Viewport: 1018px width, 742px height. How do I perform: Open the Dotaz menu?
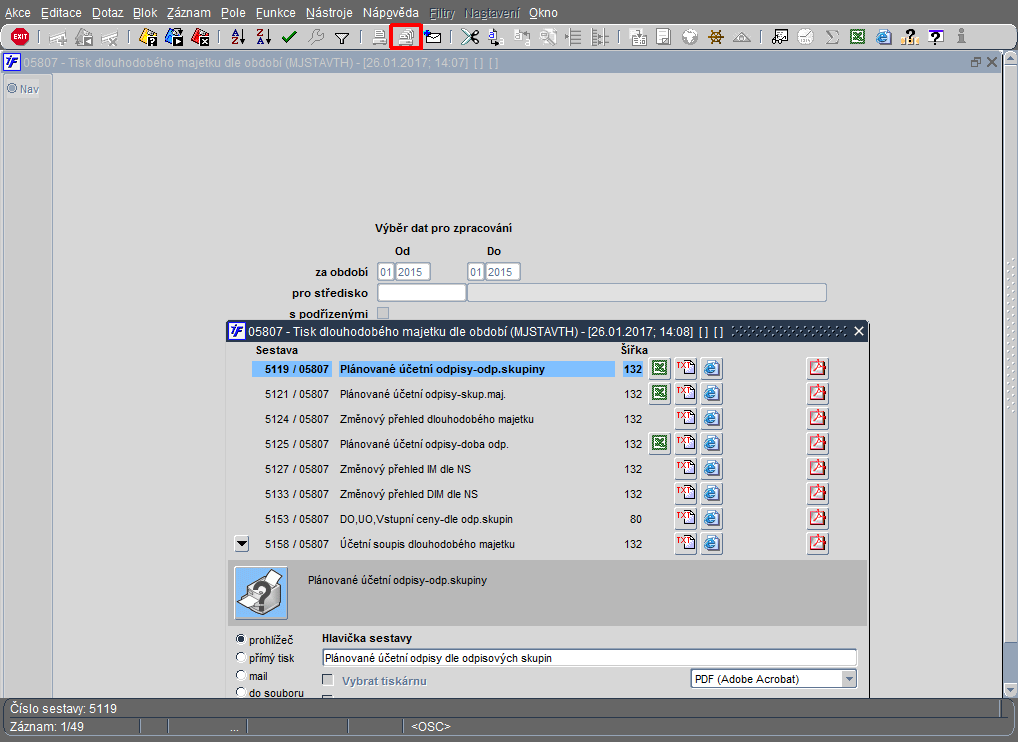pyautogui.click(x=107, y=13)
